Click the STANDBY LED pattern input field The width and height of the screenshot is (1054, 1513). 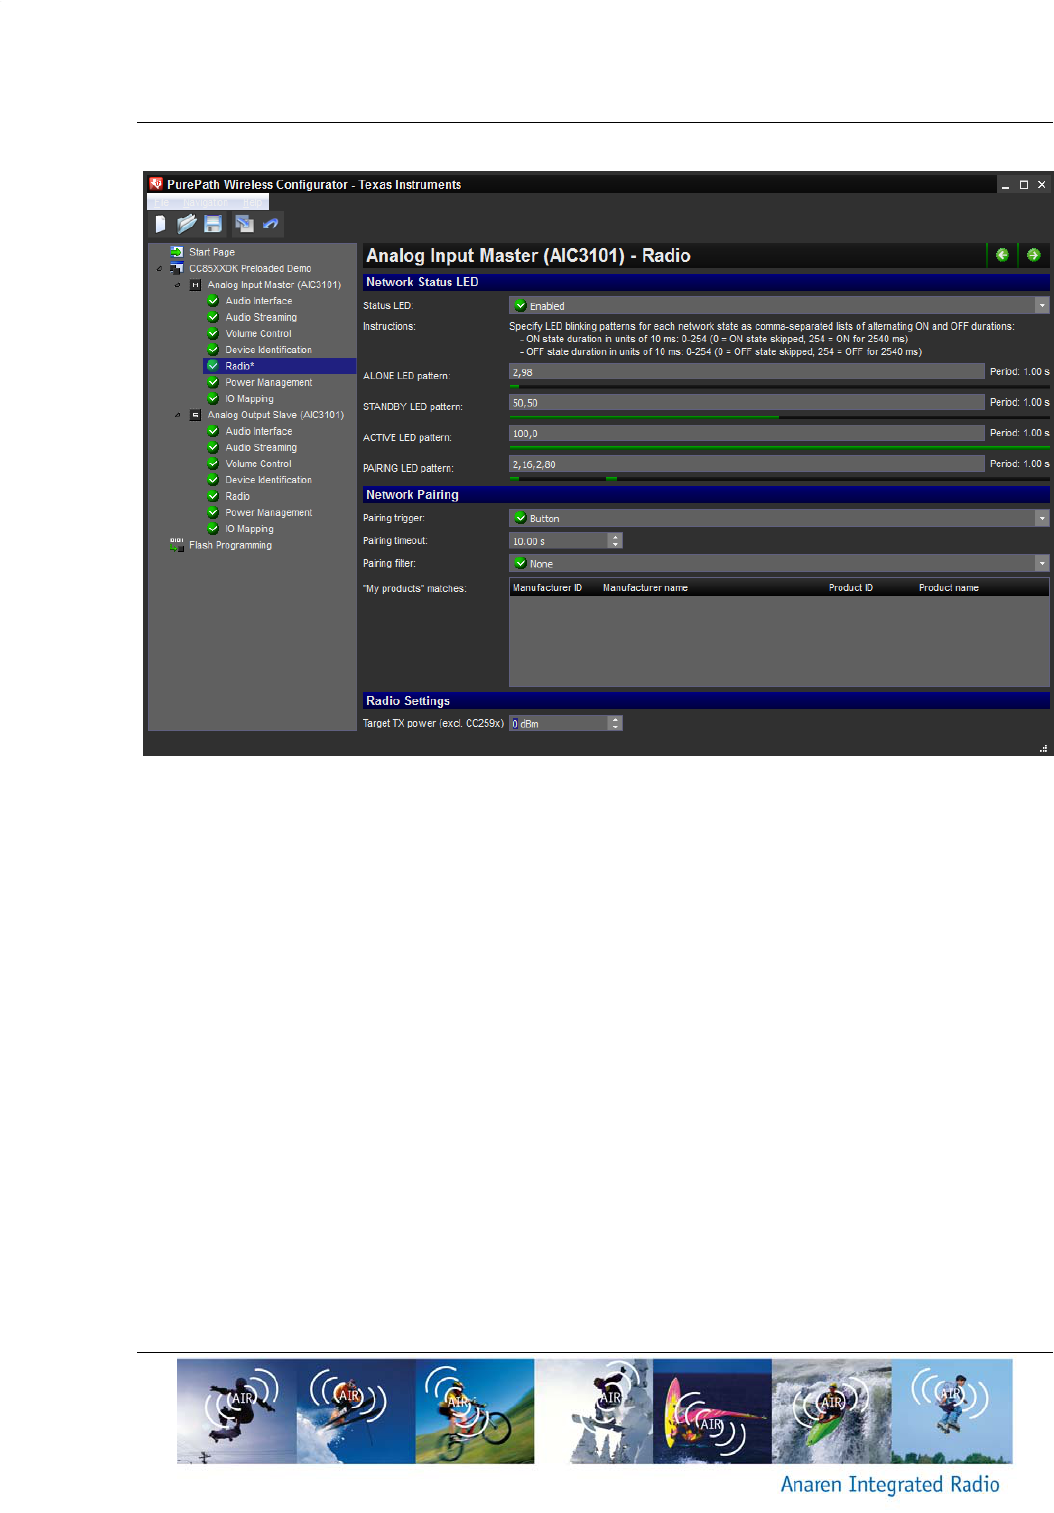(747, 402)
